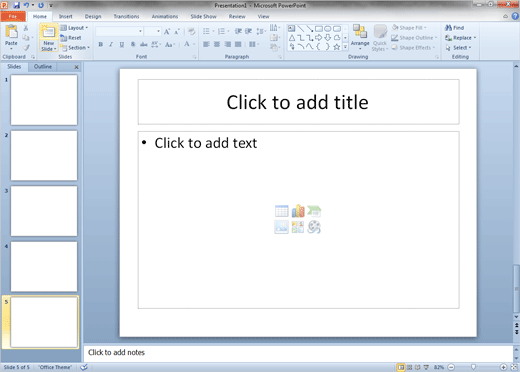Open the Change Case dropdown
Viewport: 520px width, 372px height.
tap(170, 44)
